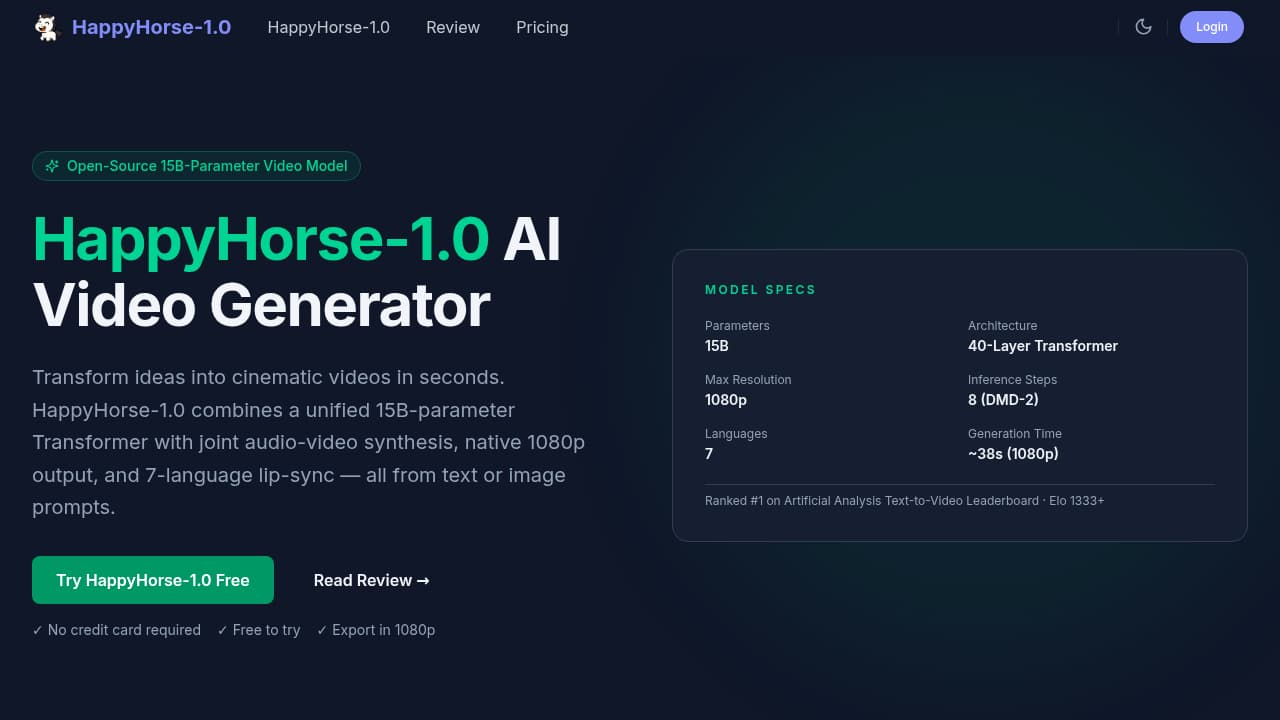This screenshot has width=1280, height=720.
Task: Open the Pricing navigation item
Action: pos(542,27)
